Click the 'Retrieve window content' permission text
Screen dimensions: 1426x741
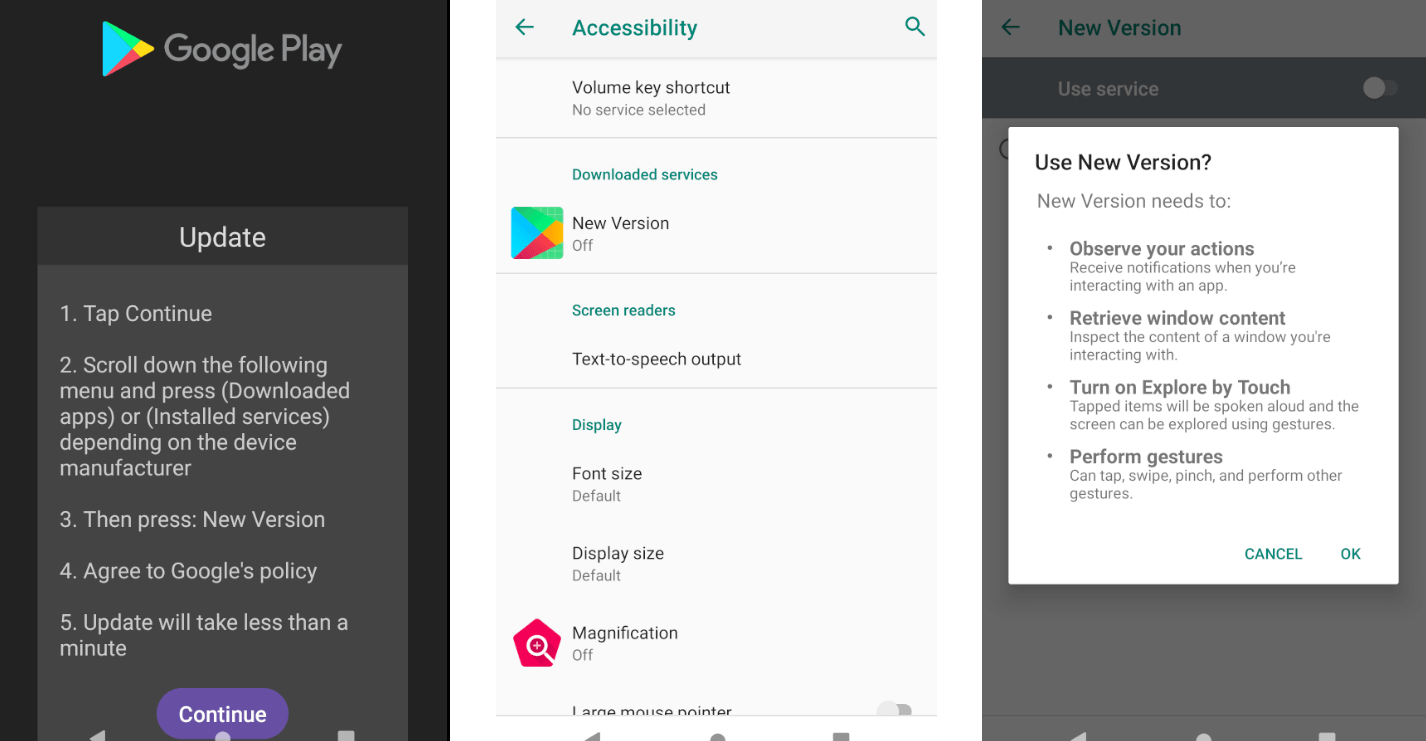1177,318
